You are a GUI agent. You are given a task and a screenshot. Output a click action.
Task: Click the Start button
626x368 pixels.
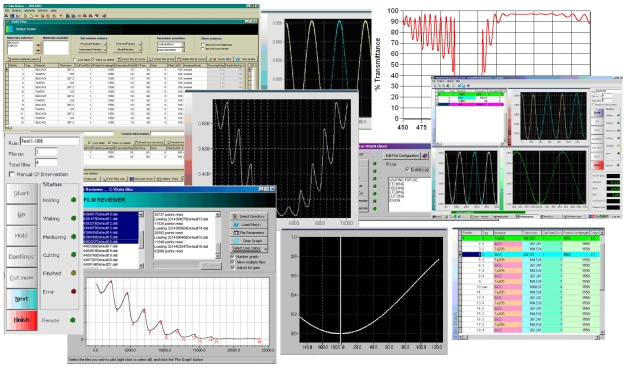click(x=22, y=194)
